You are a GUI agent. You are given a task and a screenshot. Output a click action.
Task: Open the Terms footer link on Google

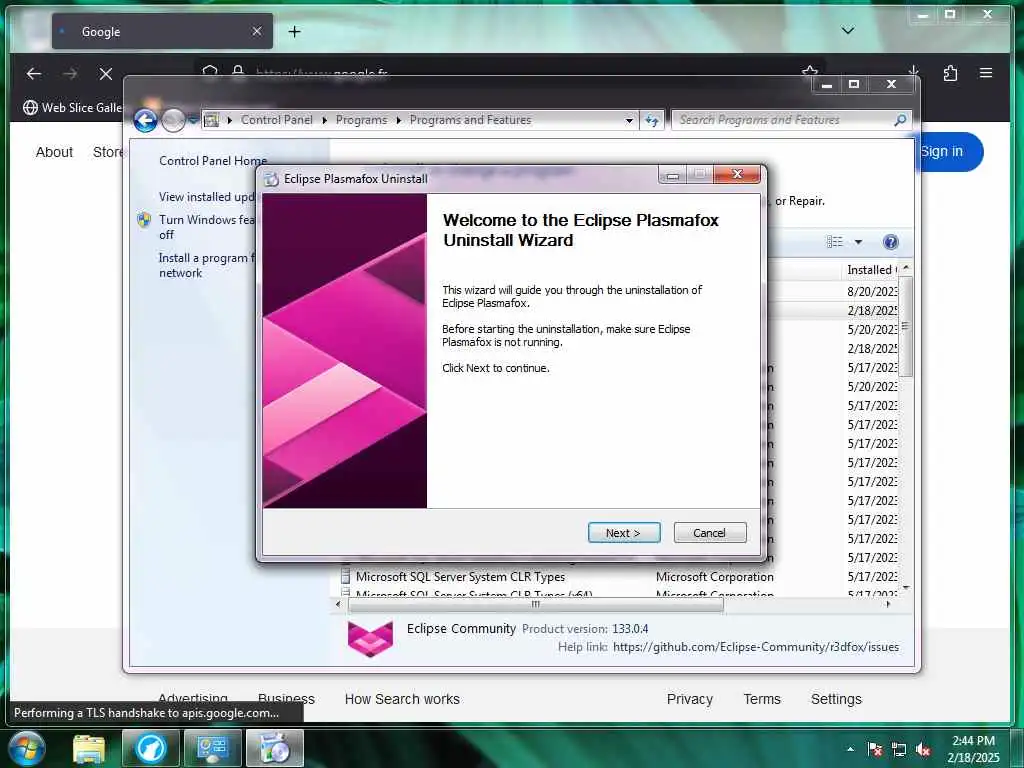point(762,699)
